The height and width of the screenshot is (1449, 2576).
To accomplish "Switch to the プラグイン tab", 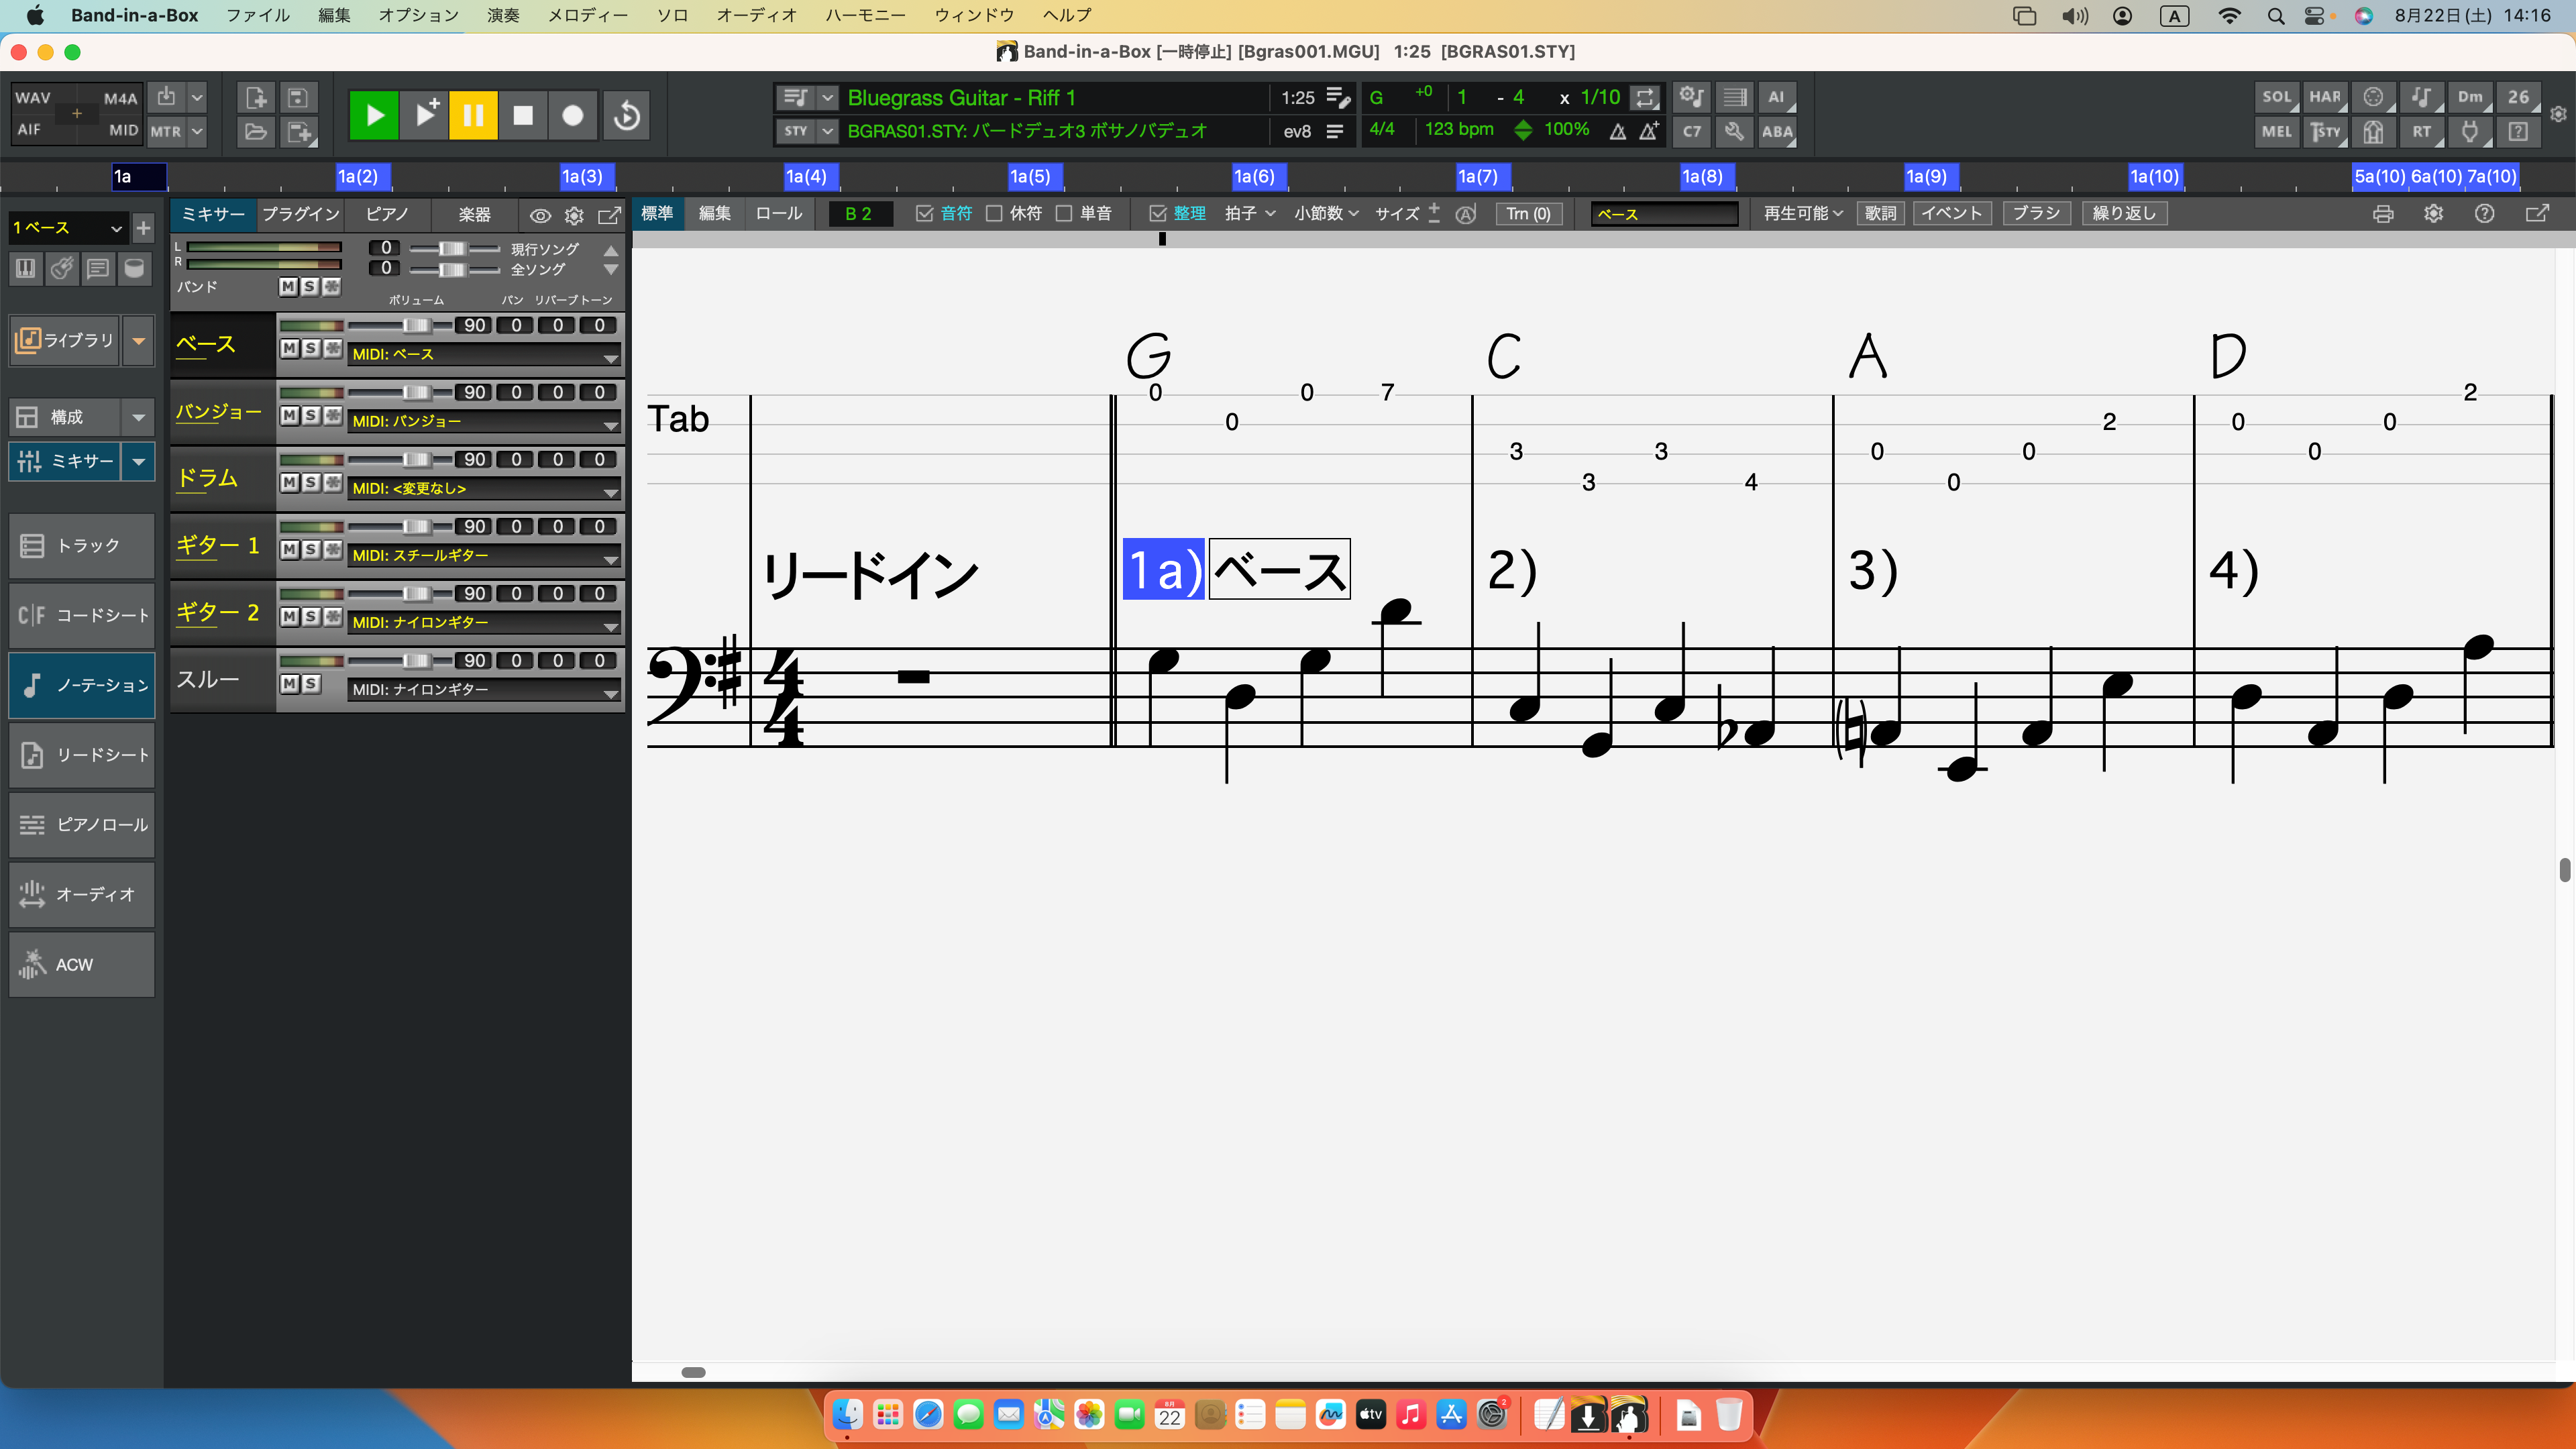I will (300, 214).
